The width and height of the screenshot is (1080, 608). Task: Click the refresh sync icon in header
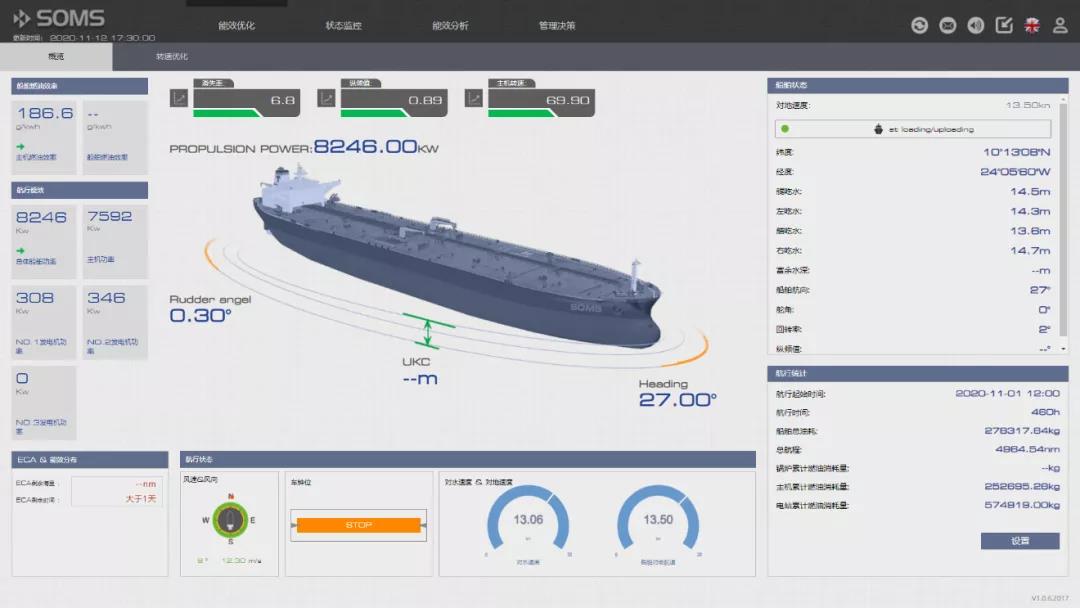pos(919,25)
